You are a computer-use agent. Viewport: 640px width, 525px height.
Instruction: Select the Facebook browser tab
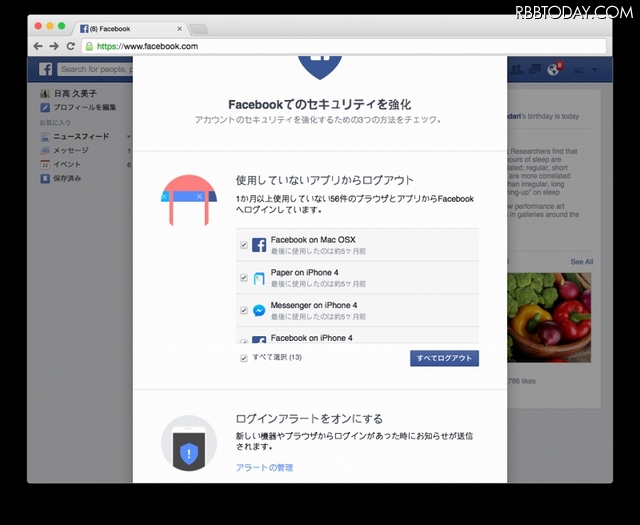(x=130, y=28)
